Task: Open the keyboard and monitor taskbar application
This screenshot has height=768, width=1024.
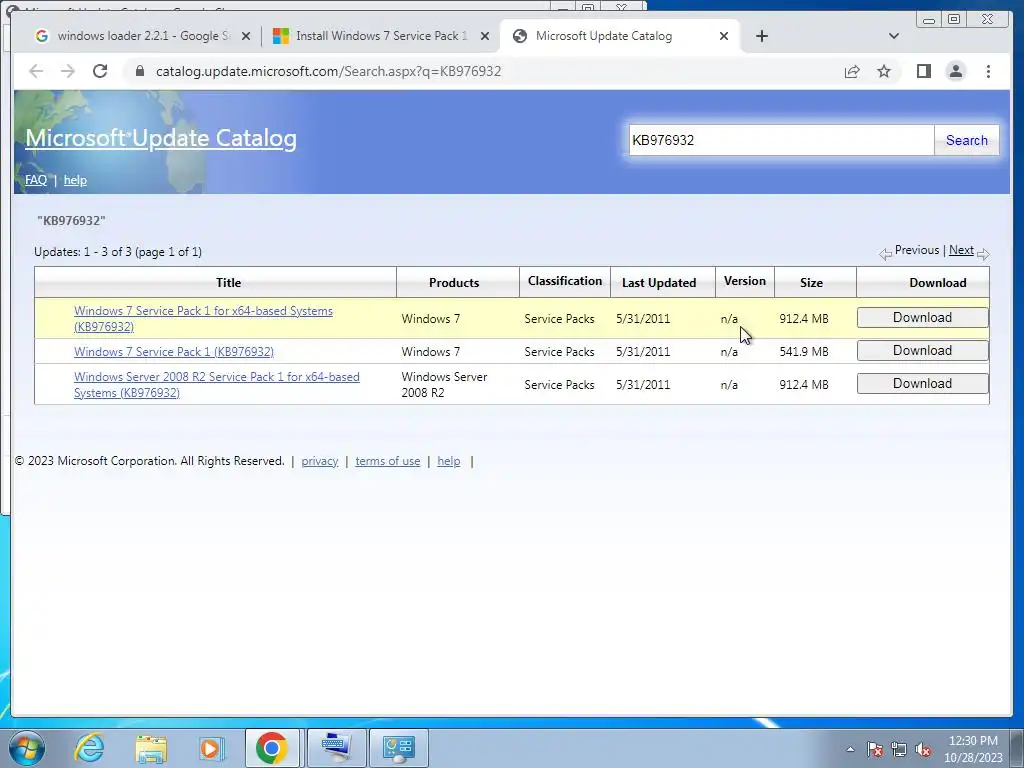Action: coord(336,748)
